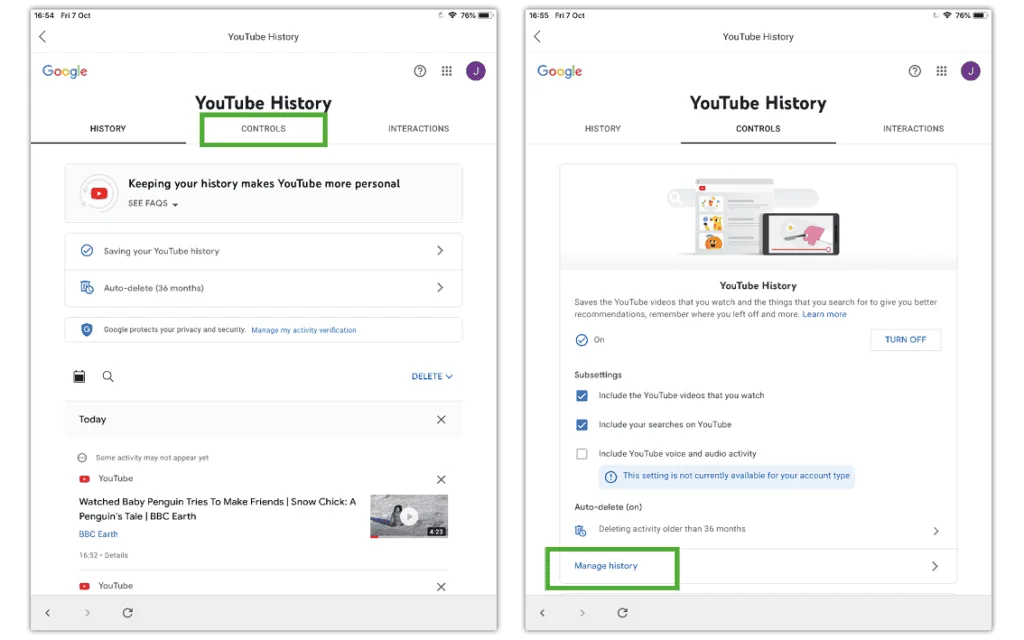The width and height of the screenshot is (1024, 640).
Task: Open the help icon on the right screen
Action: [x=915, y=71]
